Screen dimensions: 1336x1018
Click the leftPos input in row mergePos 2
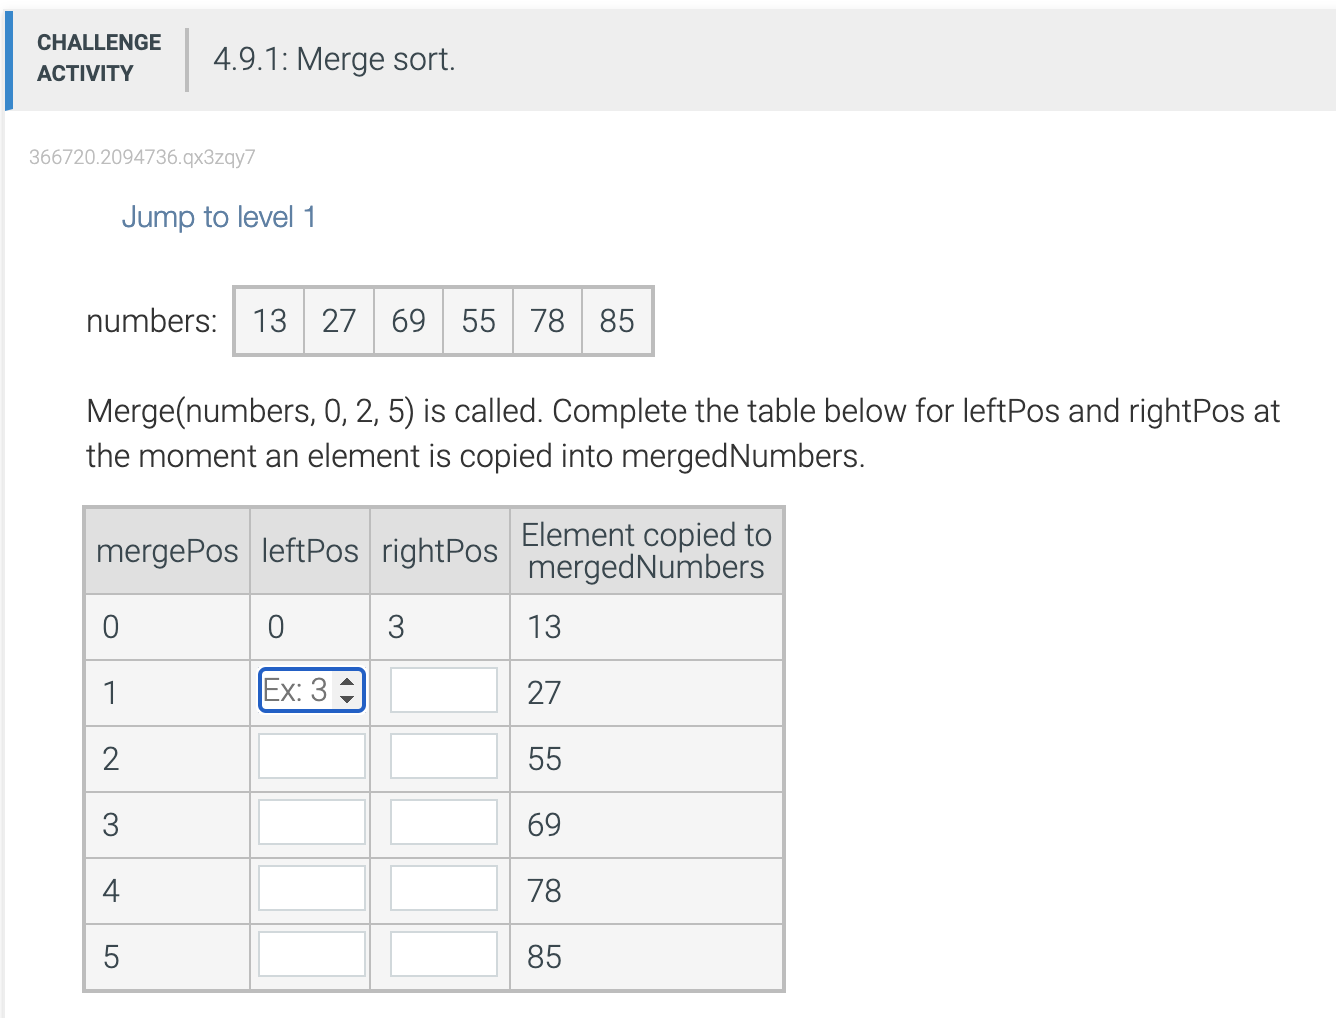[311, 756]
